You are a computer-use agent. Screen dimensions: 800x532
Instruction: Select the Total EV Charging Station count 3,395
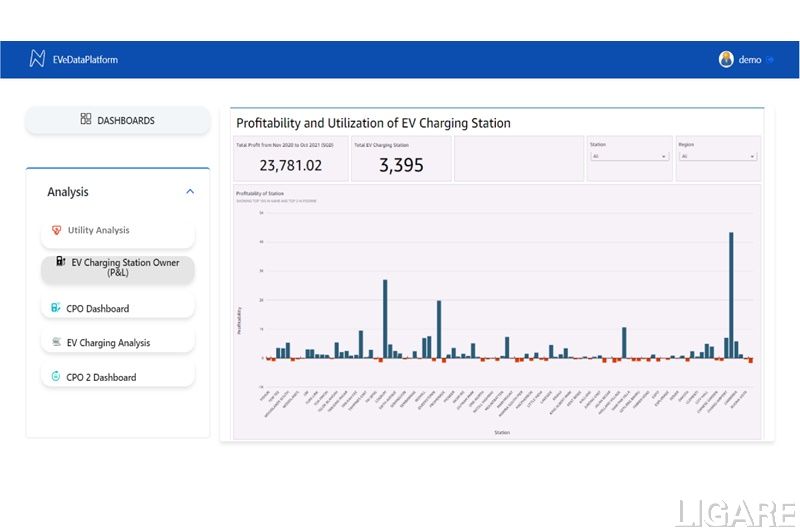point(401,166)
